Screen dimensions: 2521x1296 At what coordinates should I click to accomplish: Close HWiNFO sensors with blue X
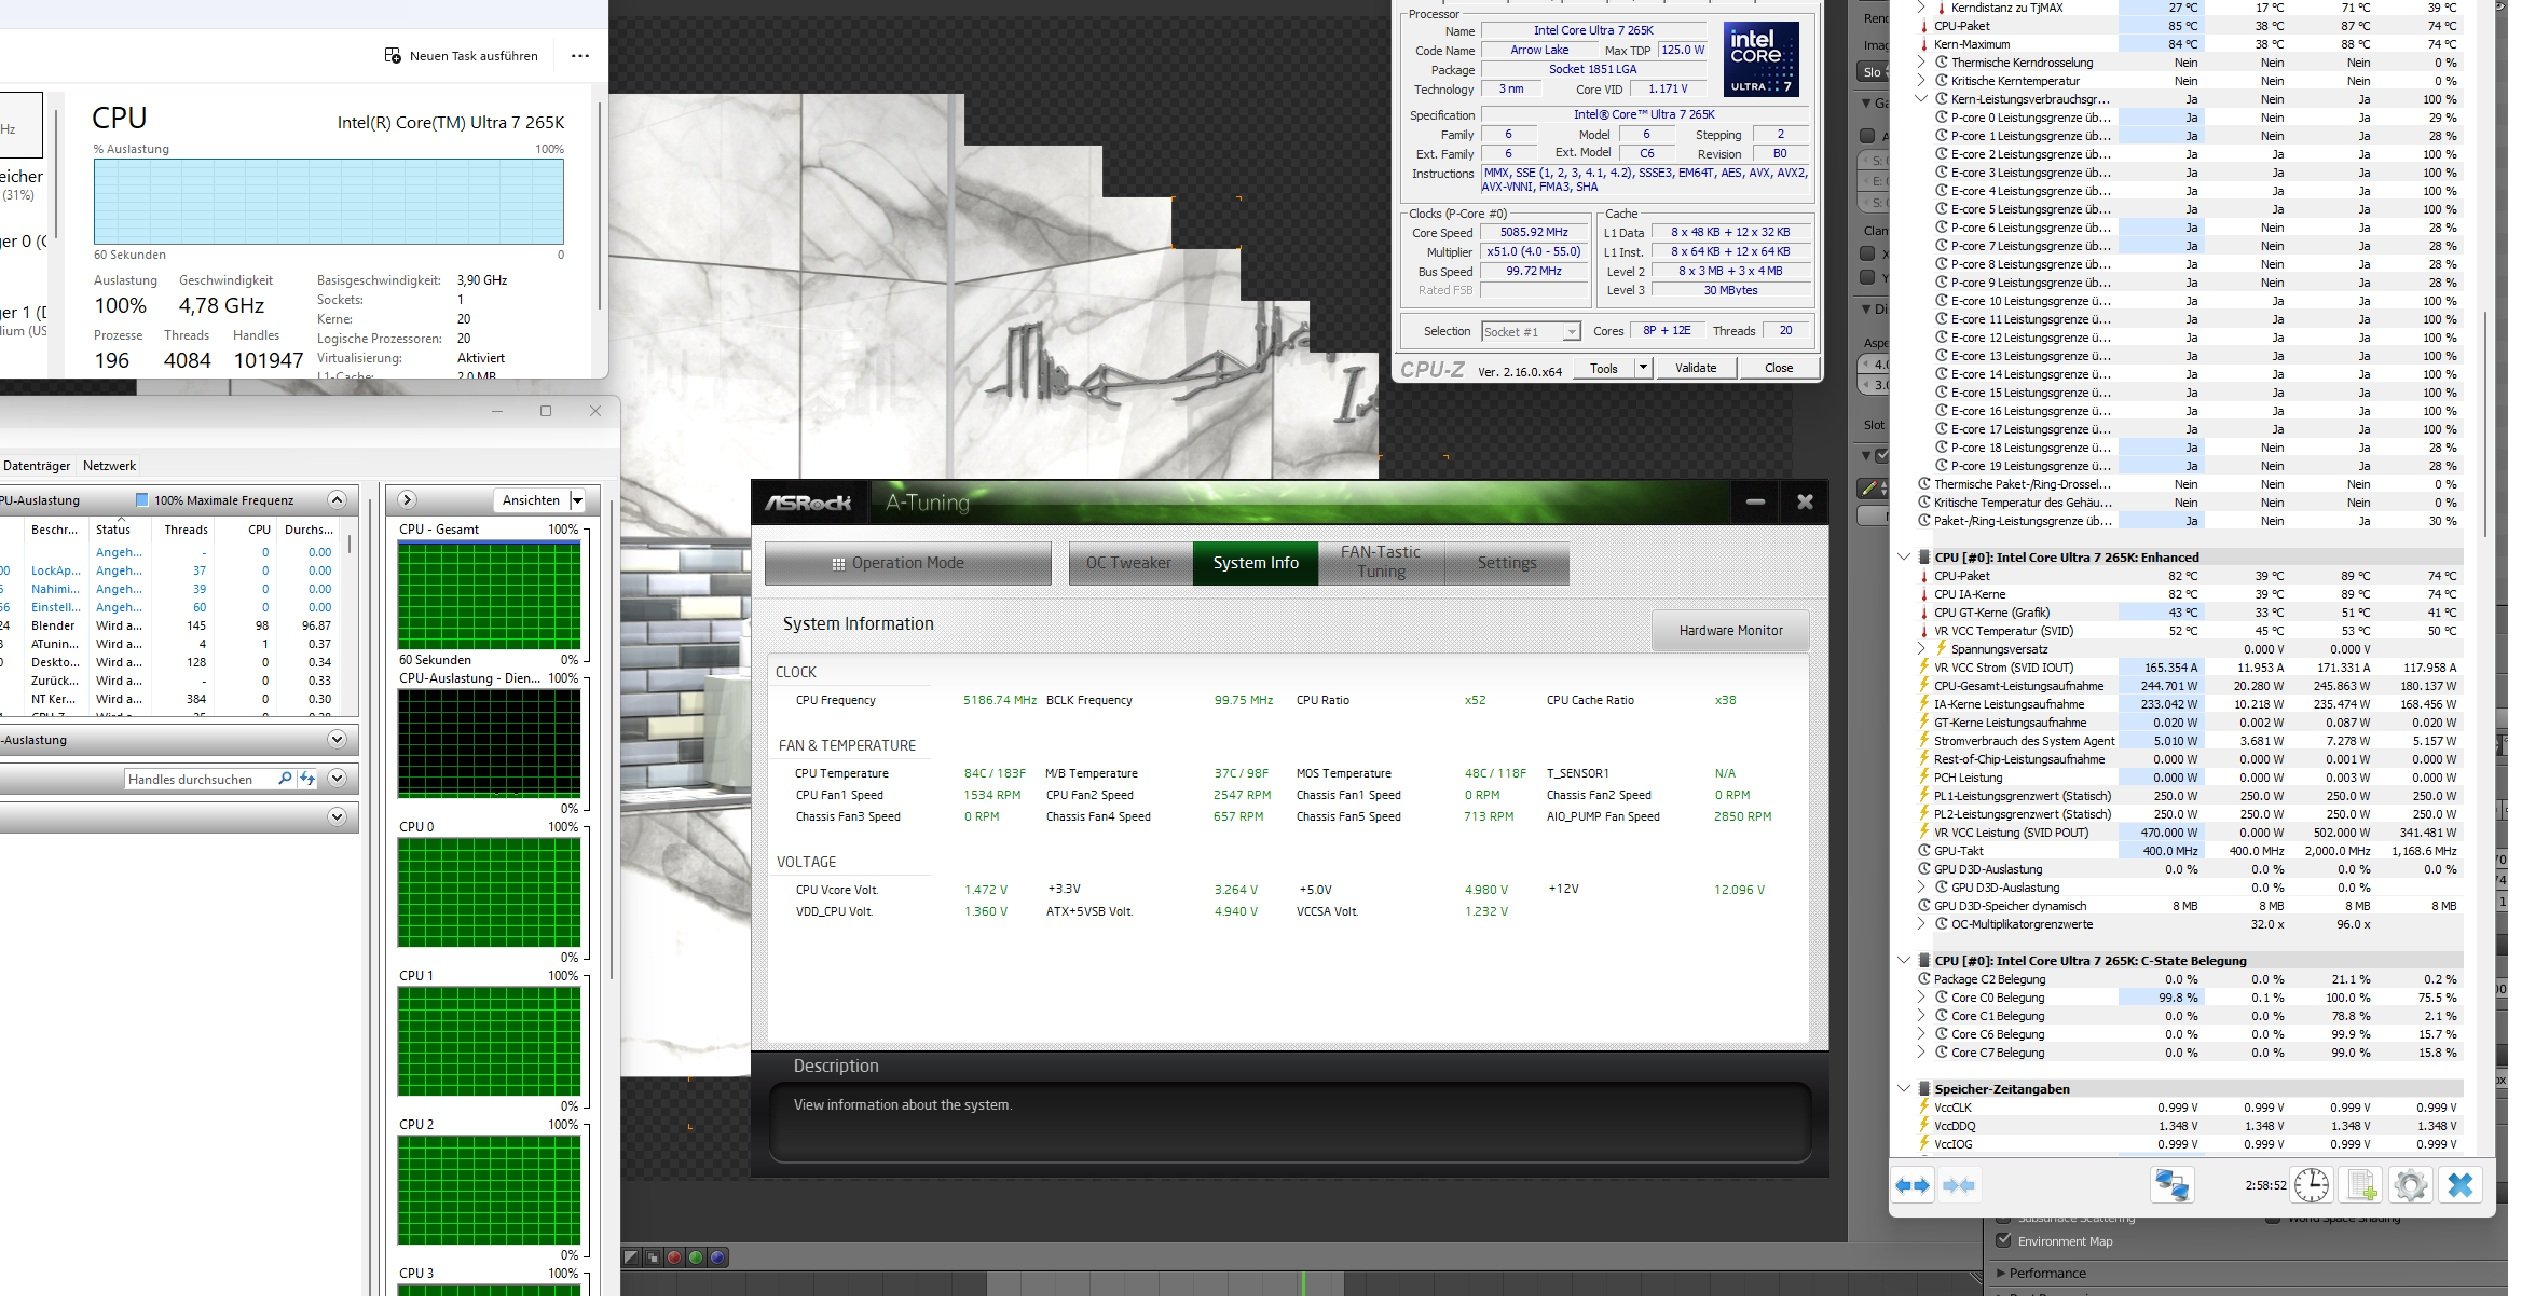[x=2460, y=1186]
